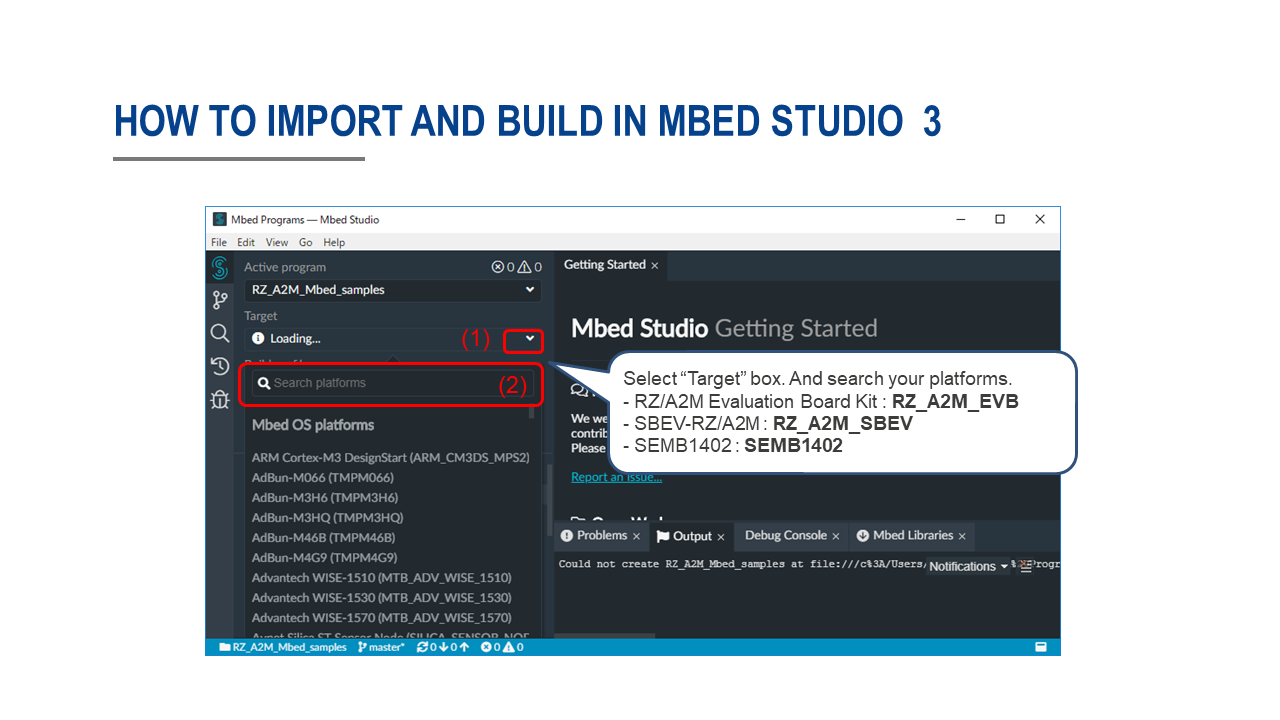The width and height of the screenshot is (1280, 720).
Task: Click the magnifier icon in Search platforms
Action: (x=264, y=383)
